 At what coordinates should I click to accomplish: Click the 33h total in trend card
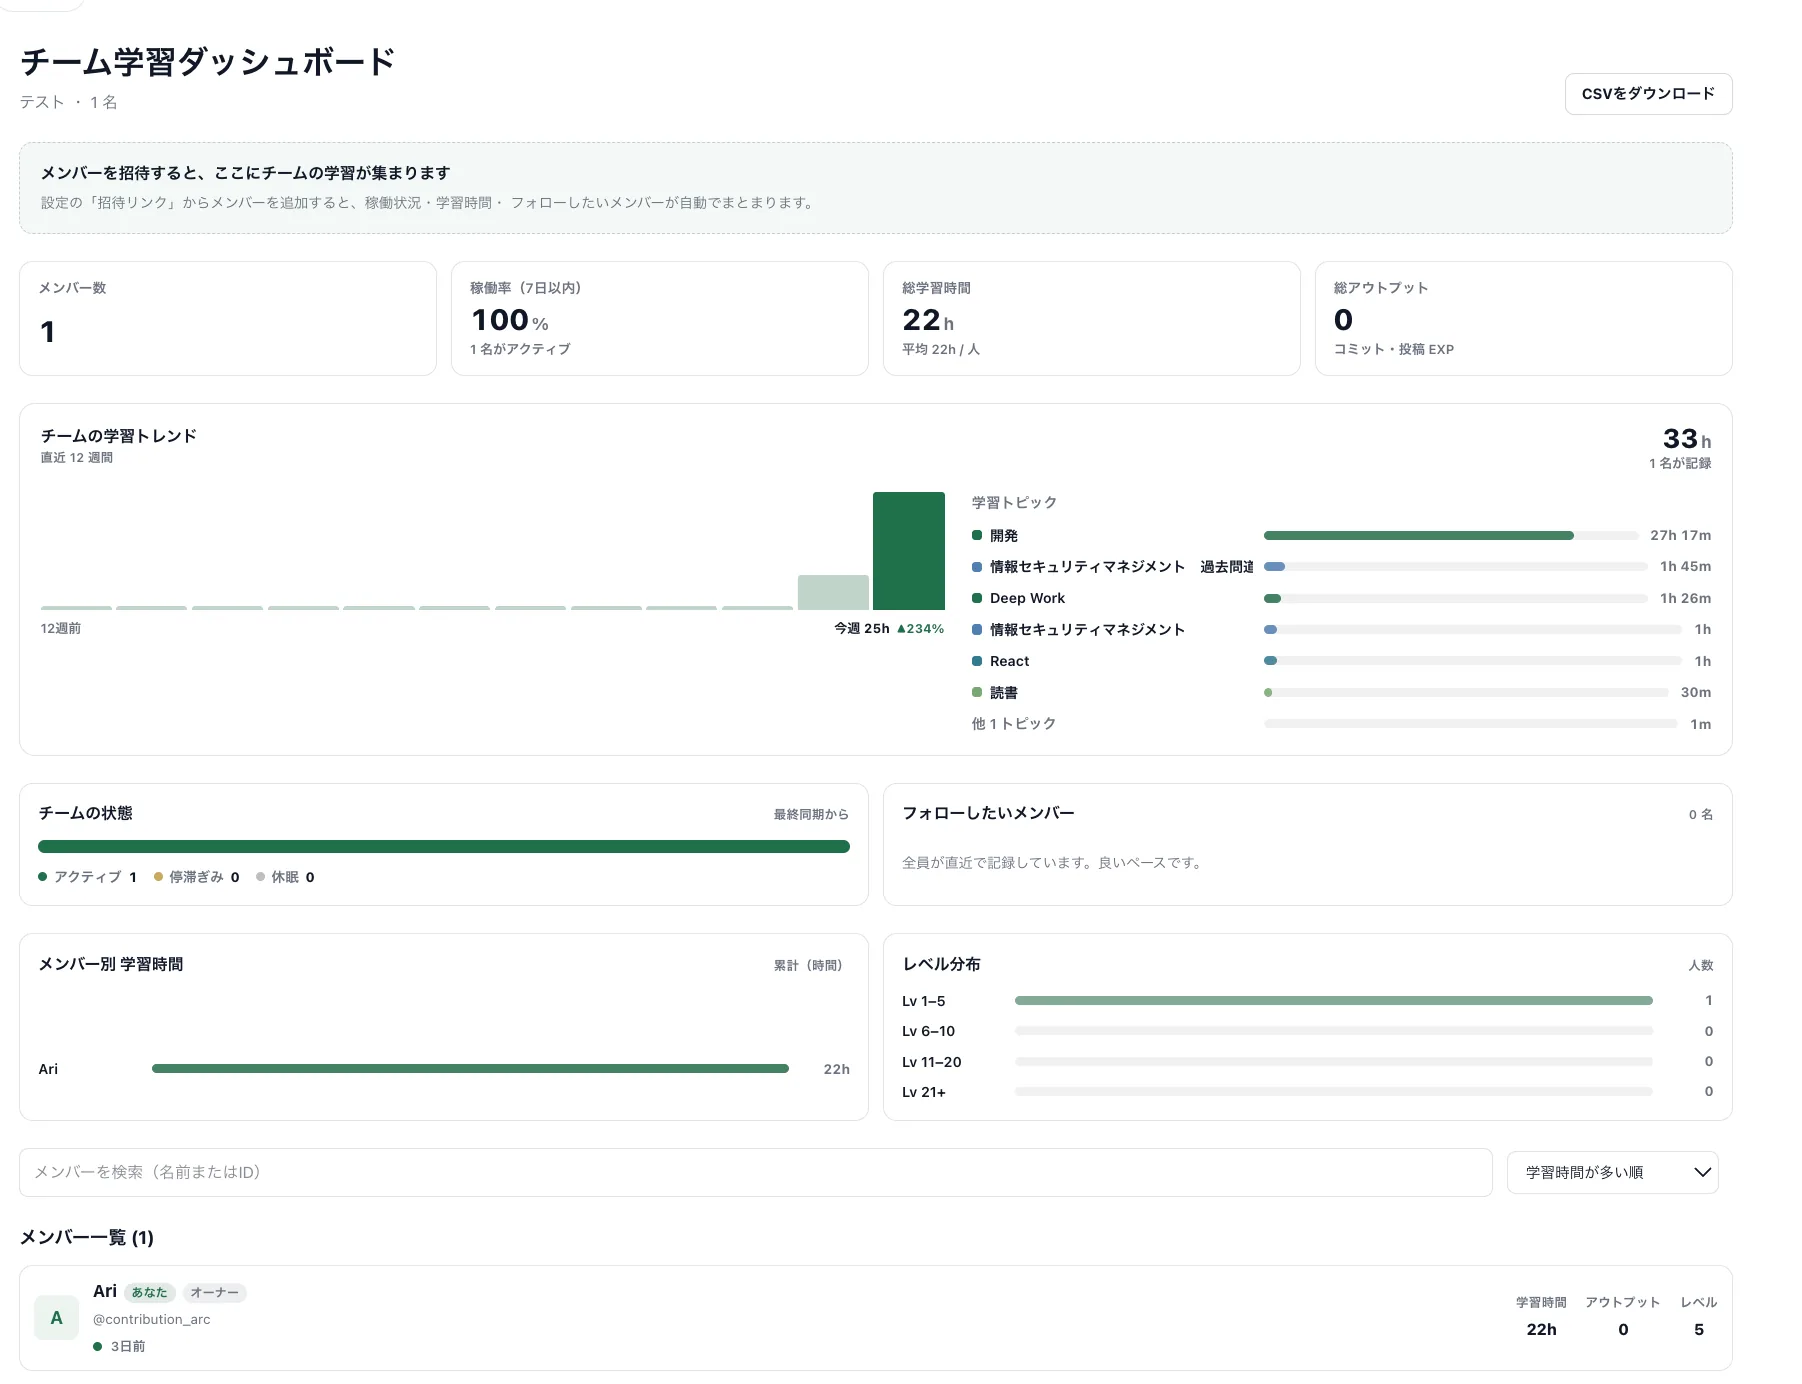[1686, 439]
